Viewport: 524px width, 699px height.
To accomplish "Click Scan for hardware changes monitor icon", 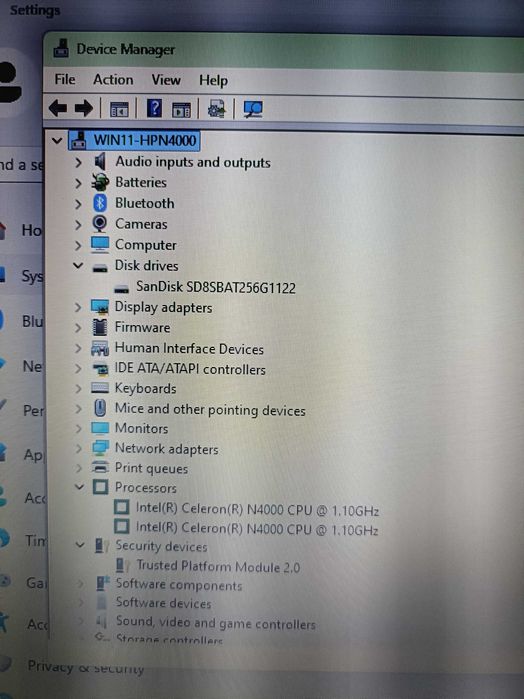I will [x=253, y=109].
